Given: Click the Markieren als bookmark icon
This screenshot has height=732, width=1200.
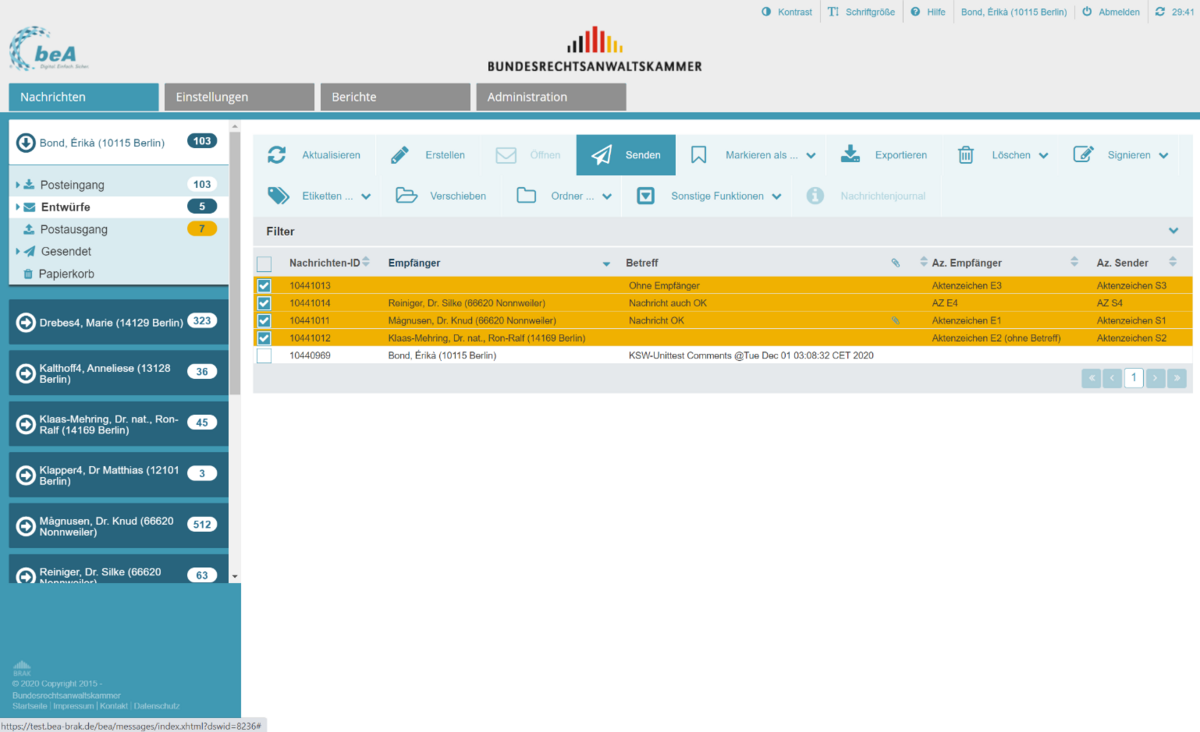Looking at the screenshot, I should pyautogui.click(x=699, y=155).
